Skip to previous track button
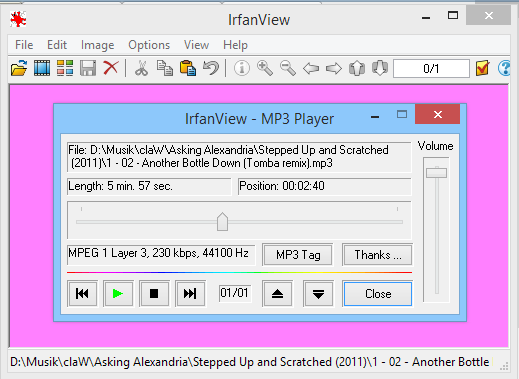 tap(82, 294)
